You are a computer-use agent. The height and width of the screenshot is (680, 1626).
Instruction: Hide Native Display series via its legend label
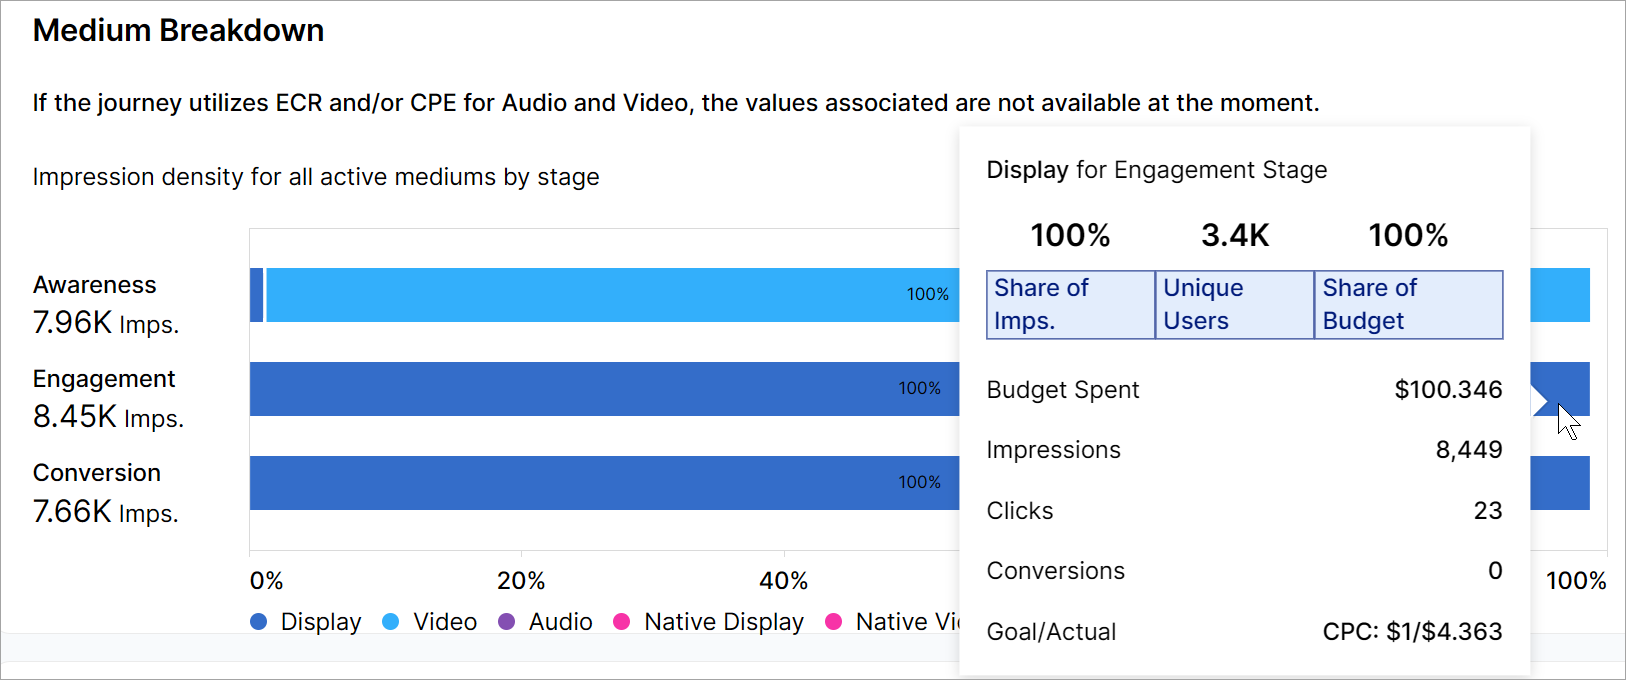click(724, 622)
